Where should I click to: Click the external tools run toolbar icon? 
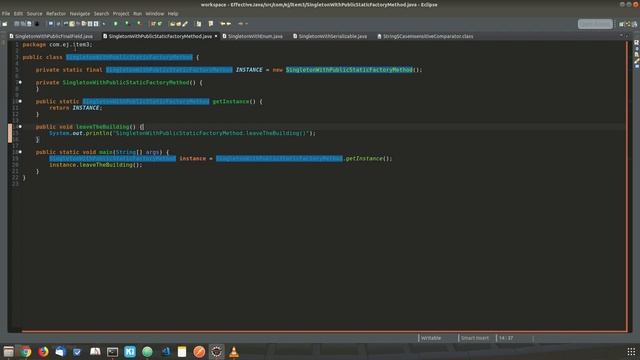tap(140, 24)
